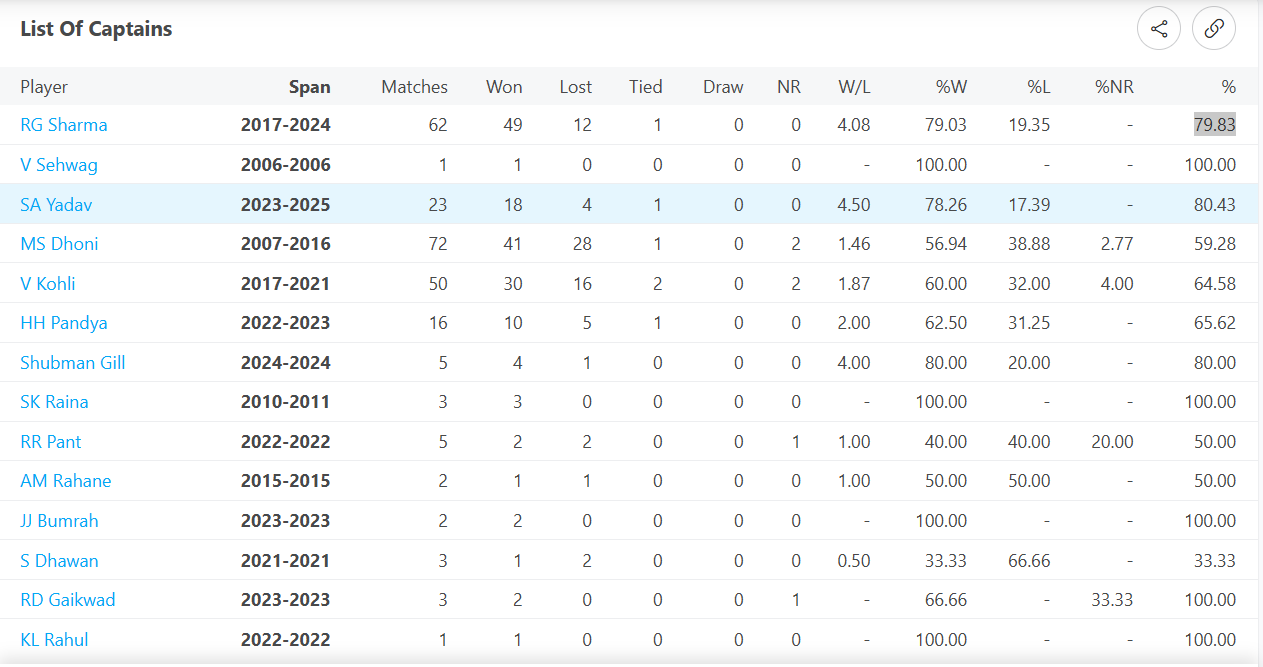Click W/L value 0.50 in Dhawan row
The image size is (1263, 667).
[854, 561]
